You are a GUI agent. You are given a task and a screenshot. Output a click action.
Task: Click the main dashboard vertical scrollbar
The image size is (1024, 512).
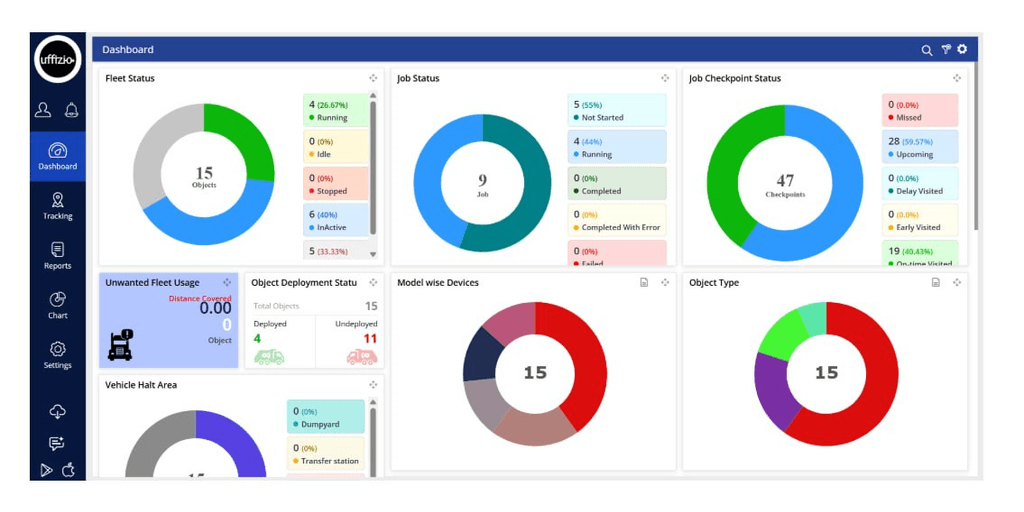[x=976, y=147]
